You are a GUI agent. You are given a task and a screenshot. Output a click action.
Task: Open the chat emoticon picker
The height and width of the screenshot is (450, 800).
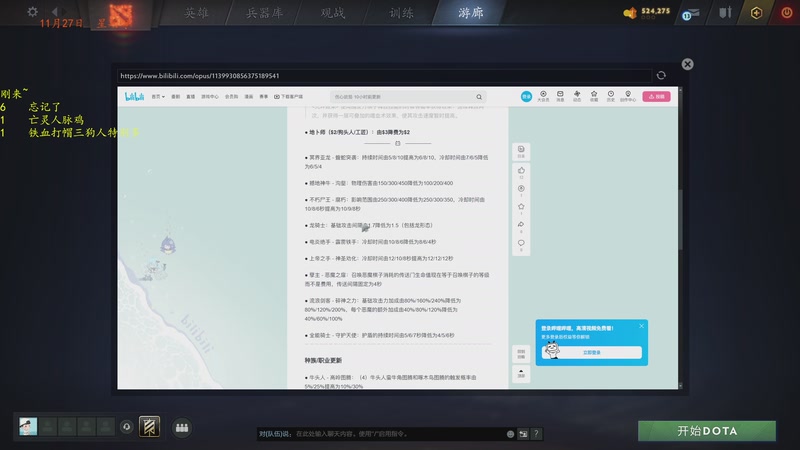(x=510, y=434)
